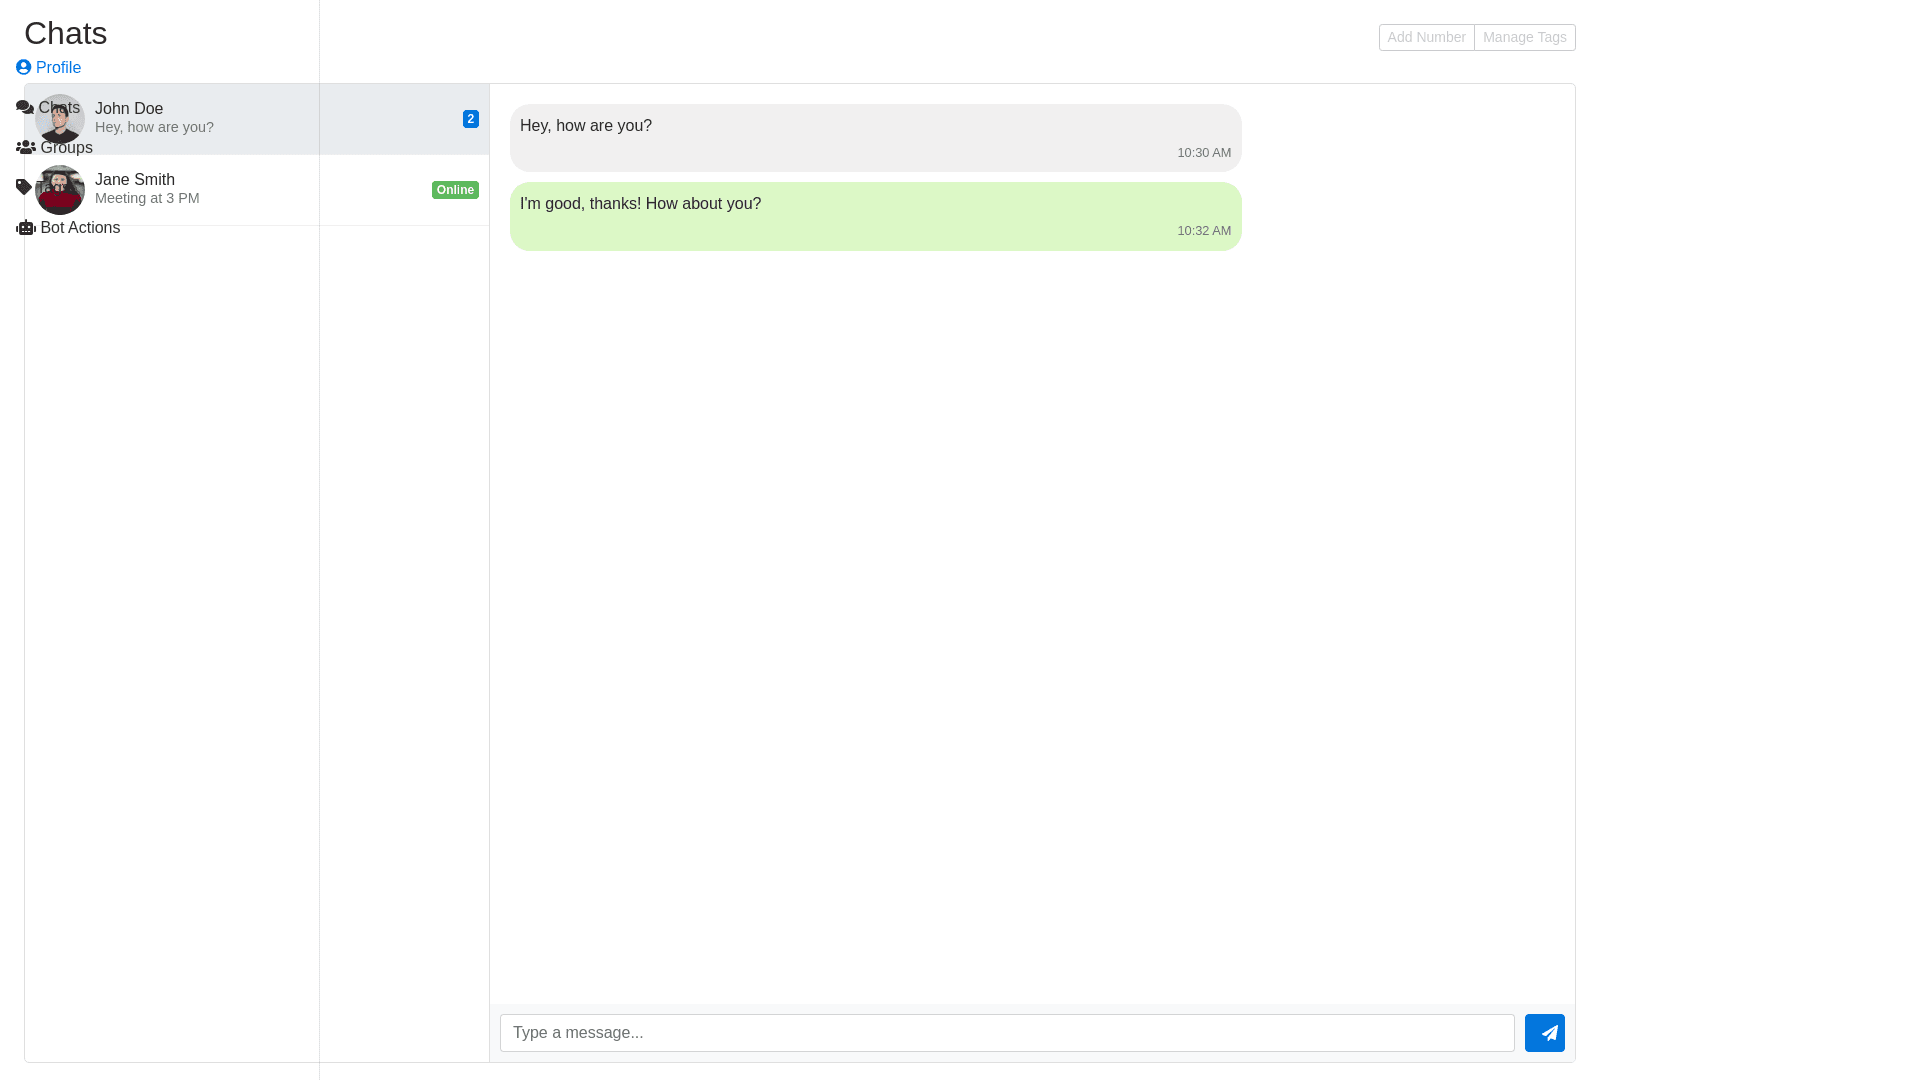
Task: Click the "Hey, how are you?" message bubble
Action: pos(875,138)
